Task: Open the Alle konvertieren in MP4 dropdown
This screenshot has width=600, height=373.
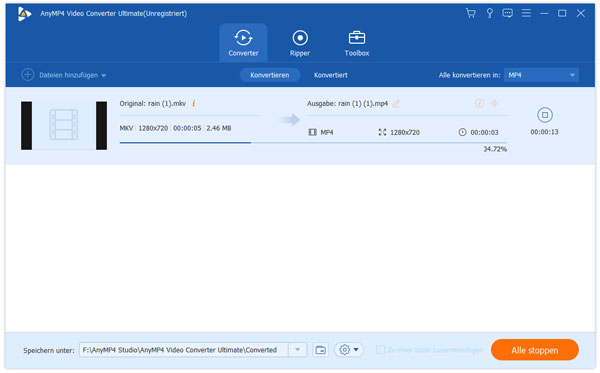Action: 541,75
